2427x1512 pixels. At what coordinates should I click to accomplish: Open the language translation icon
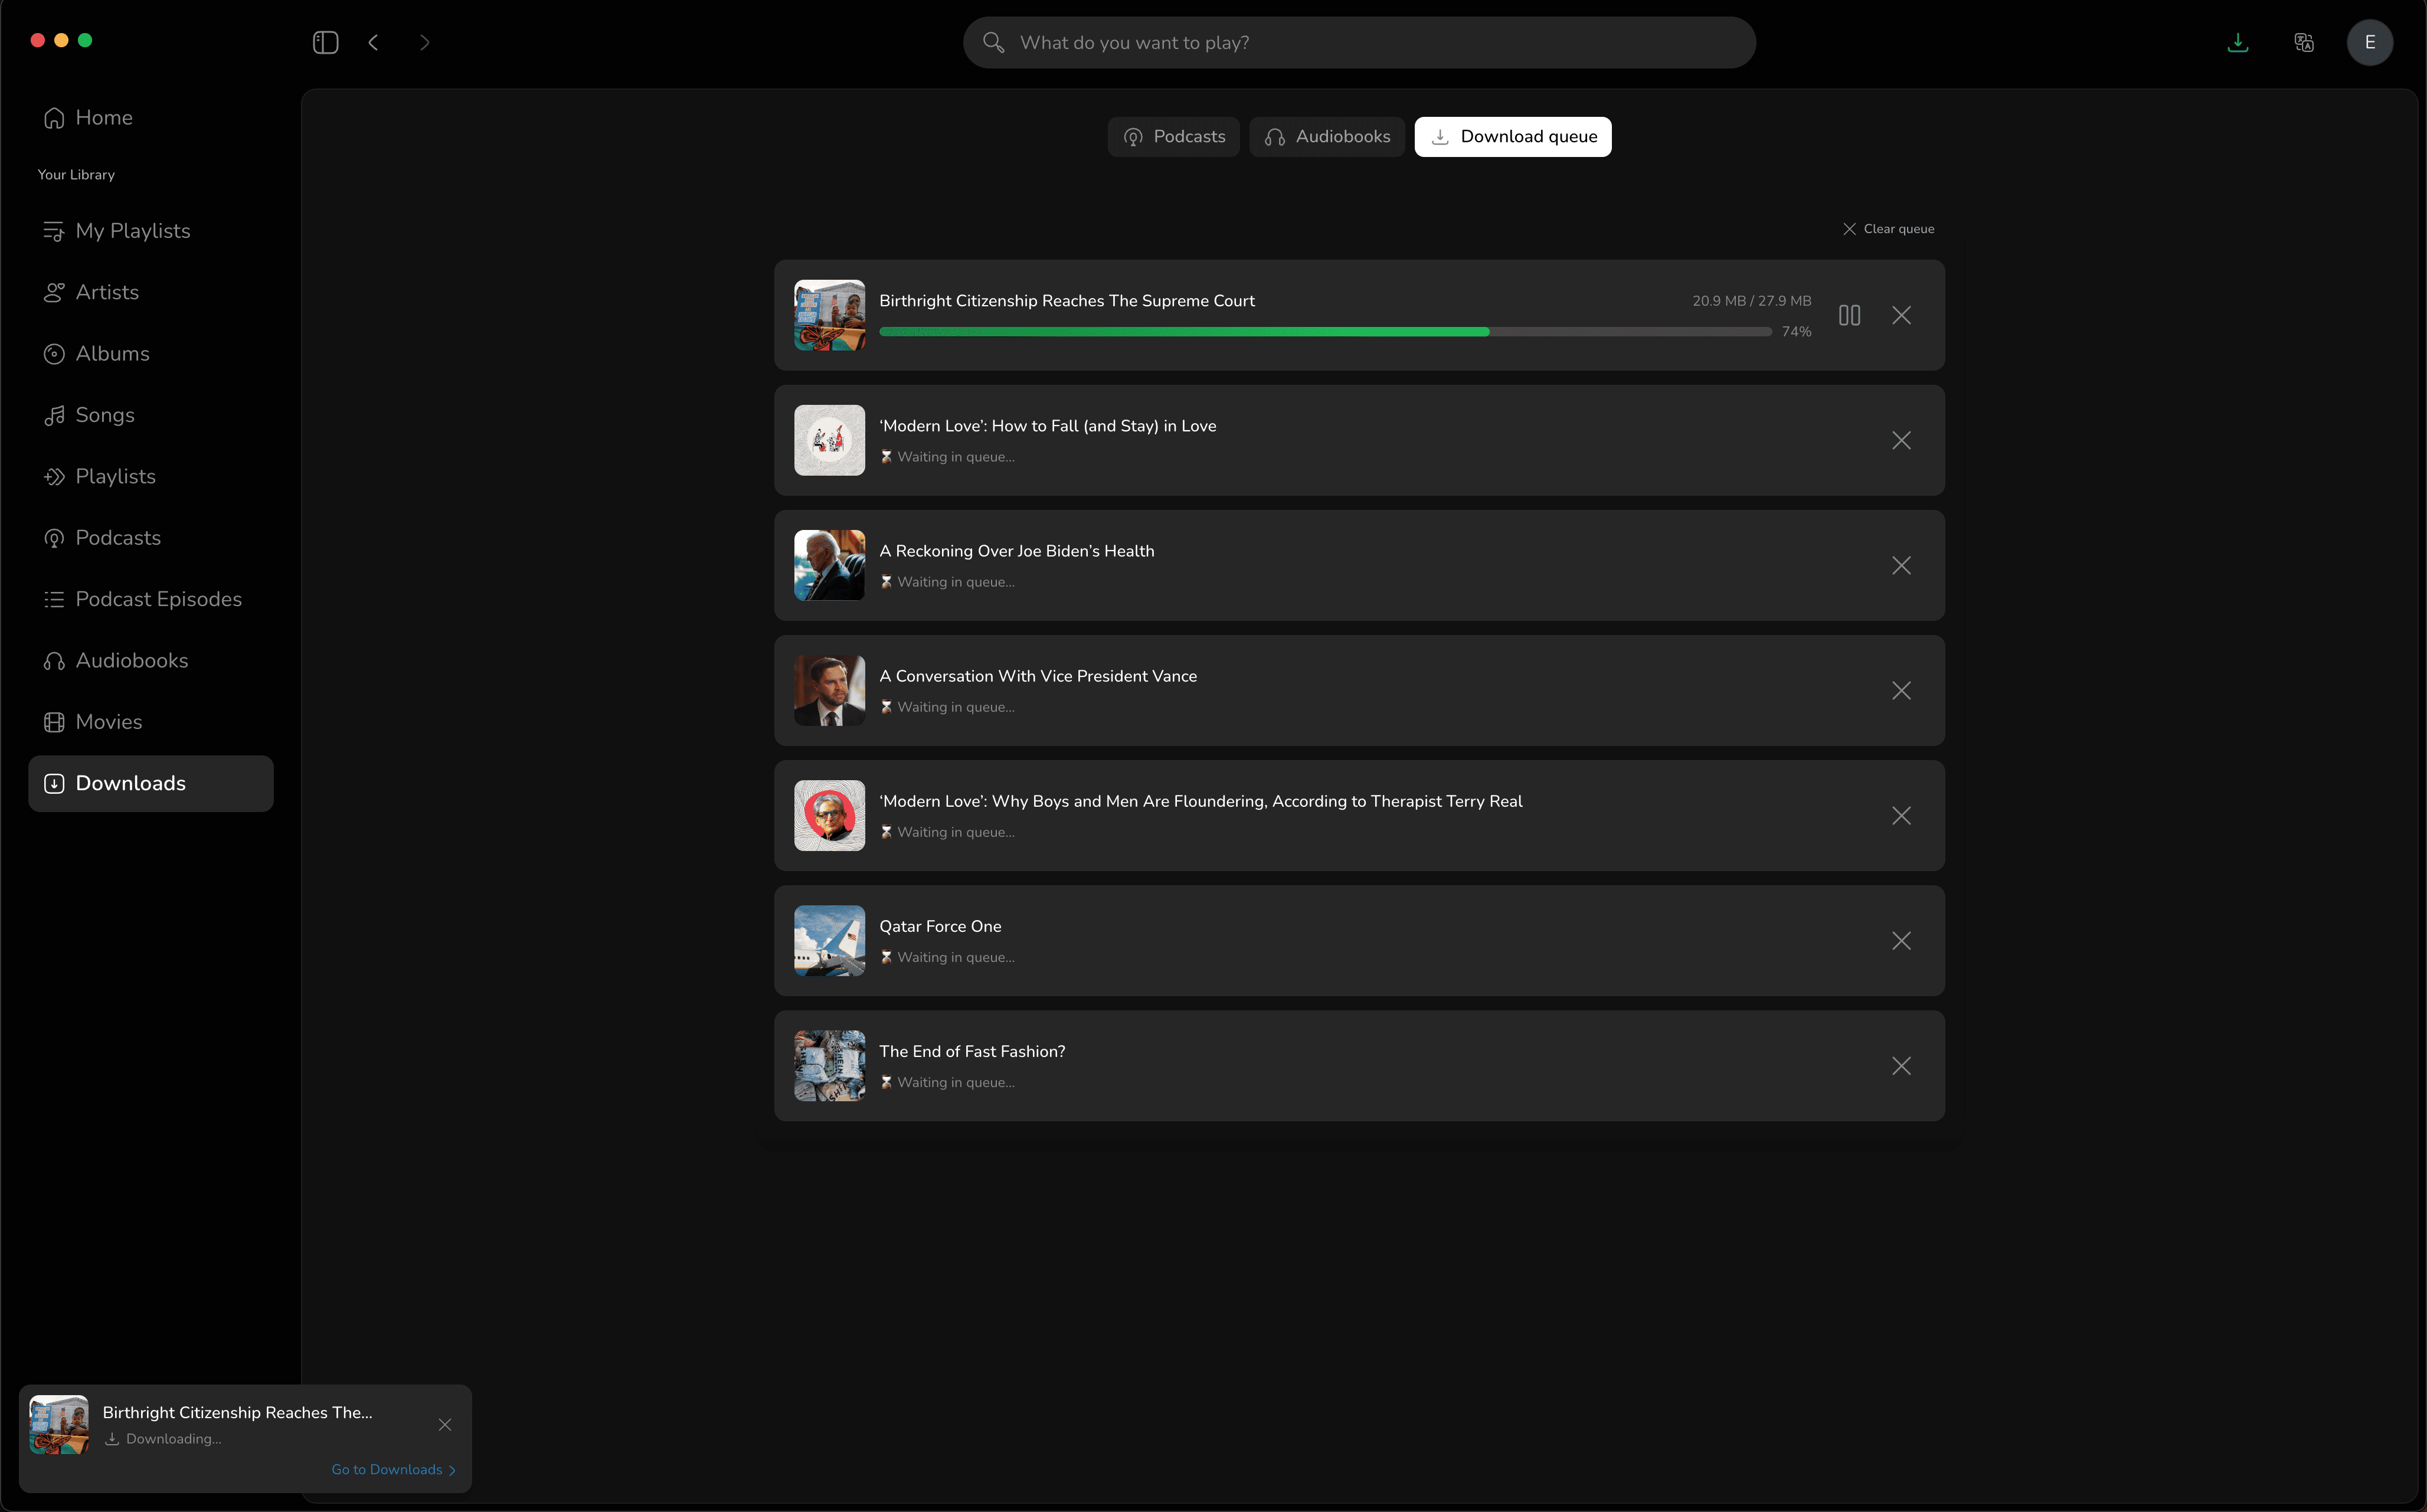point(2304,42)
